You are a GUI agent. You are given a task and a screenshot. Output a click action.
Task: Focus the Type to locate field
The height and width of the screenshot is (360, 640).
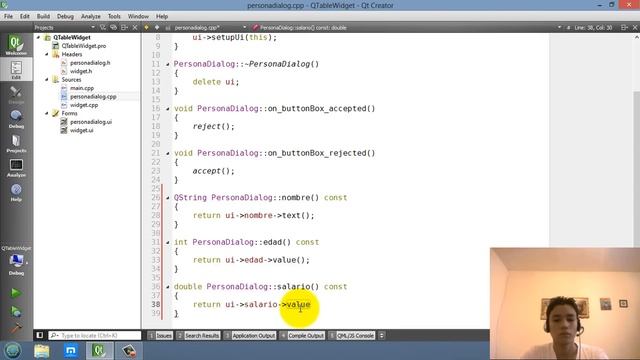pyautogui.click(x=95, y=336)
